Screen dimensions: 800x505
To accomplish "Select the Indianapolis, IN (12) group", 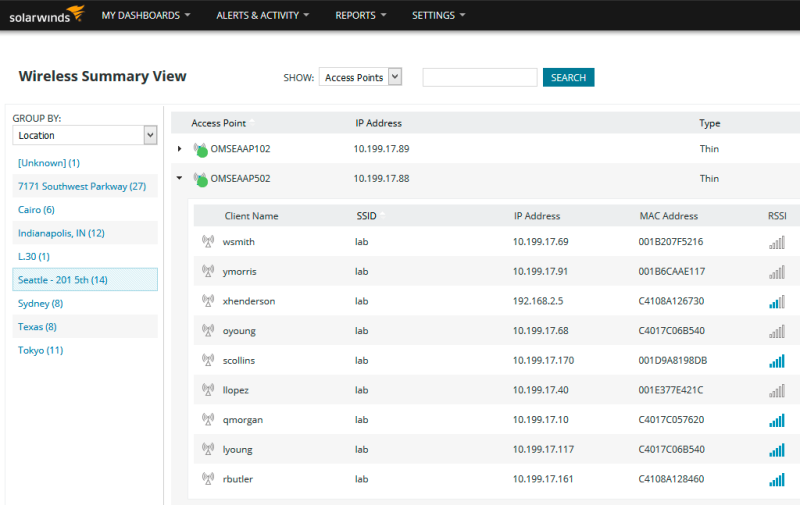I will (x=61, y=233).
